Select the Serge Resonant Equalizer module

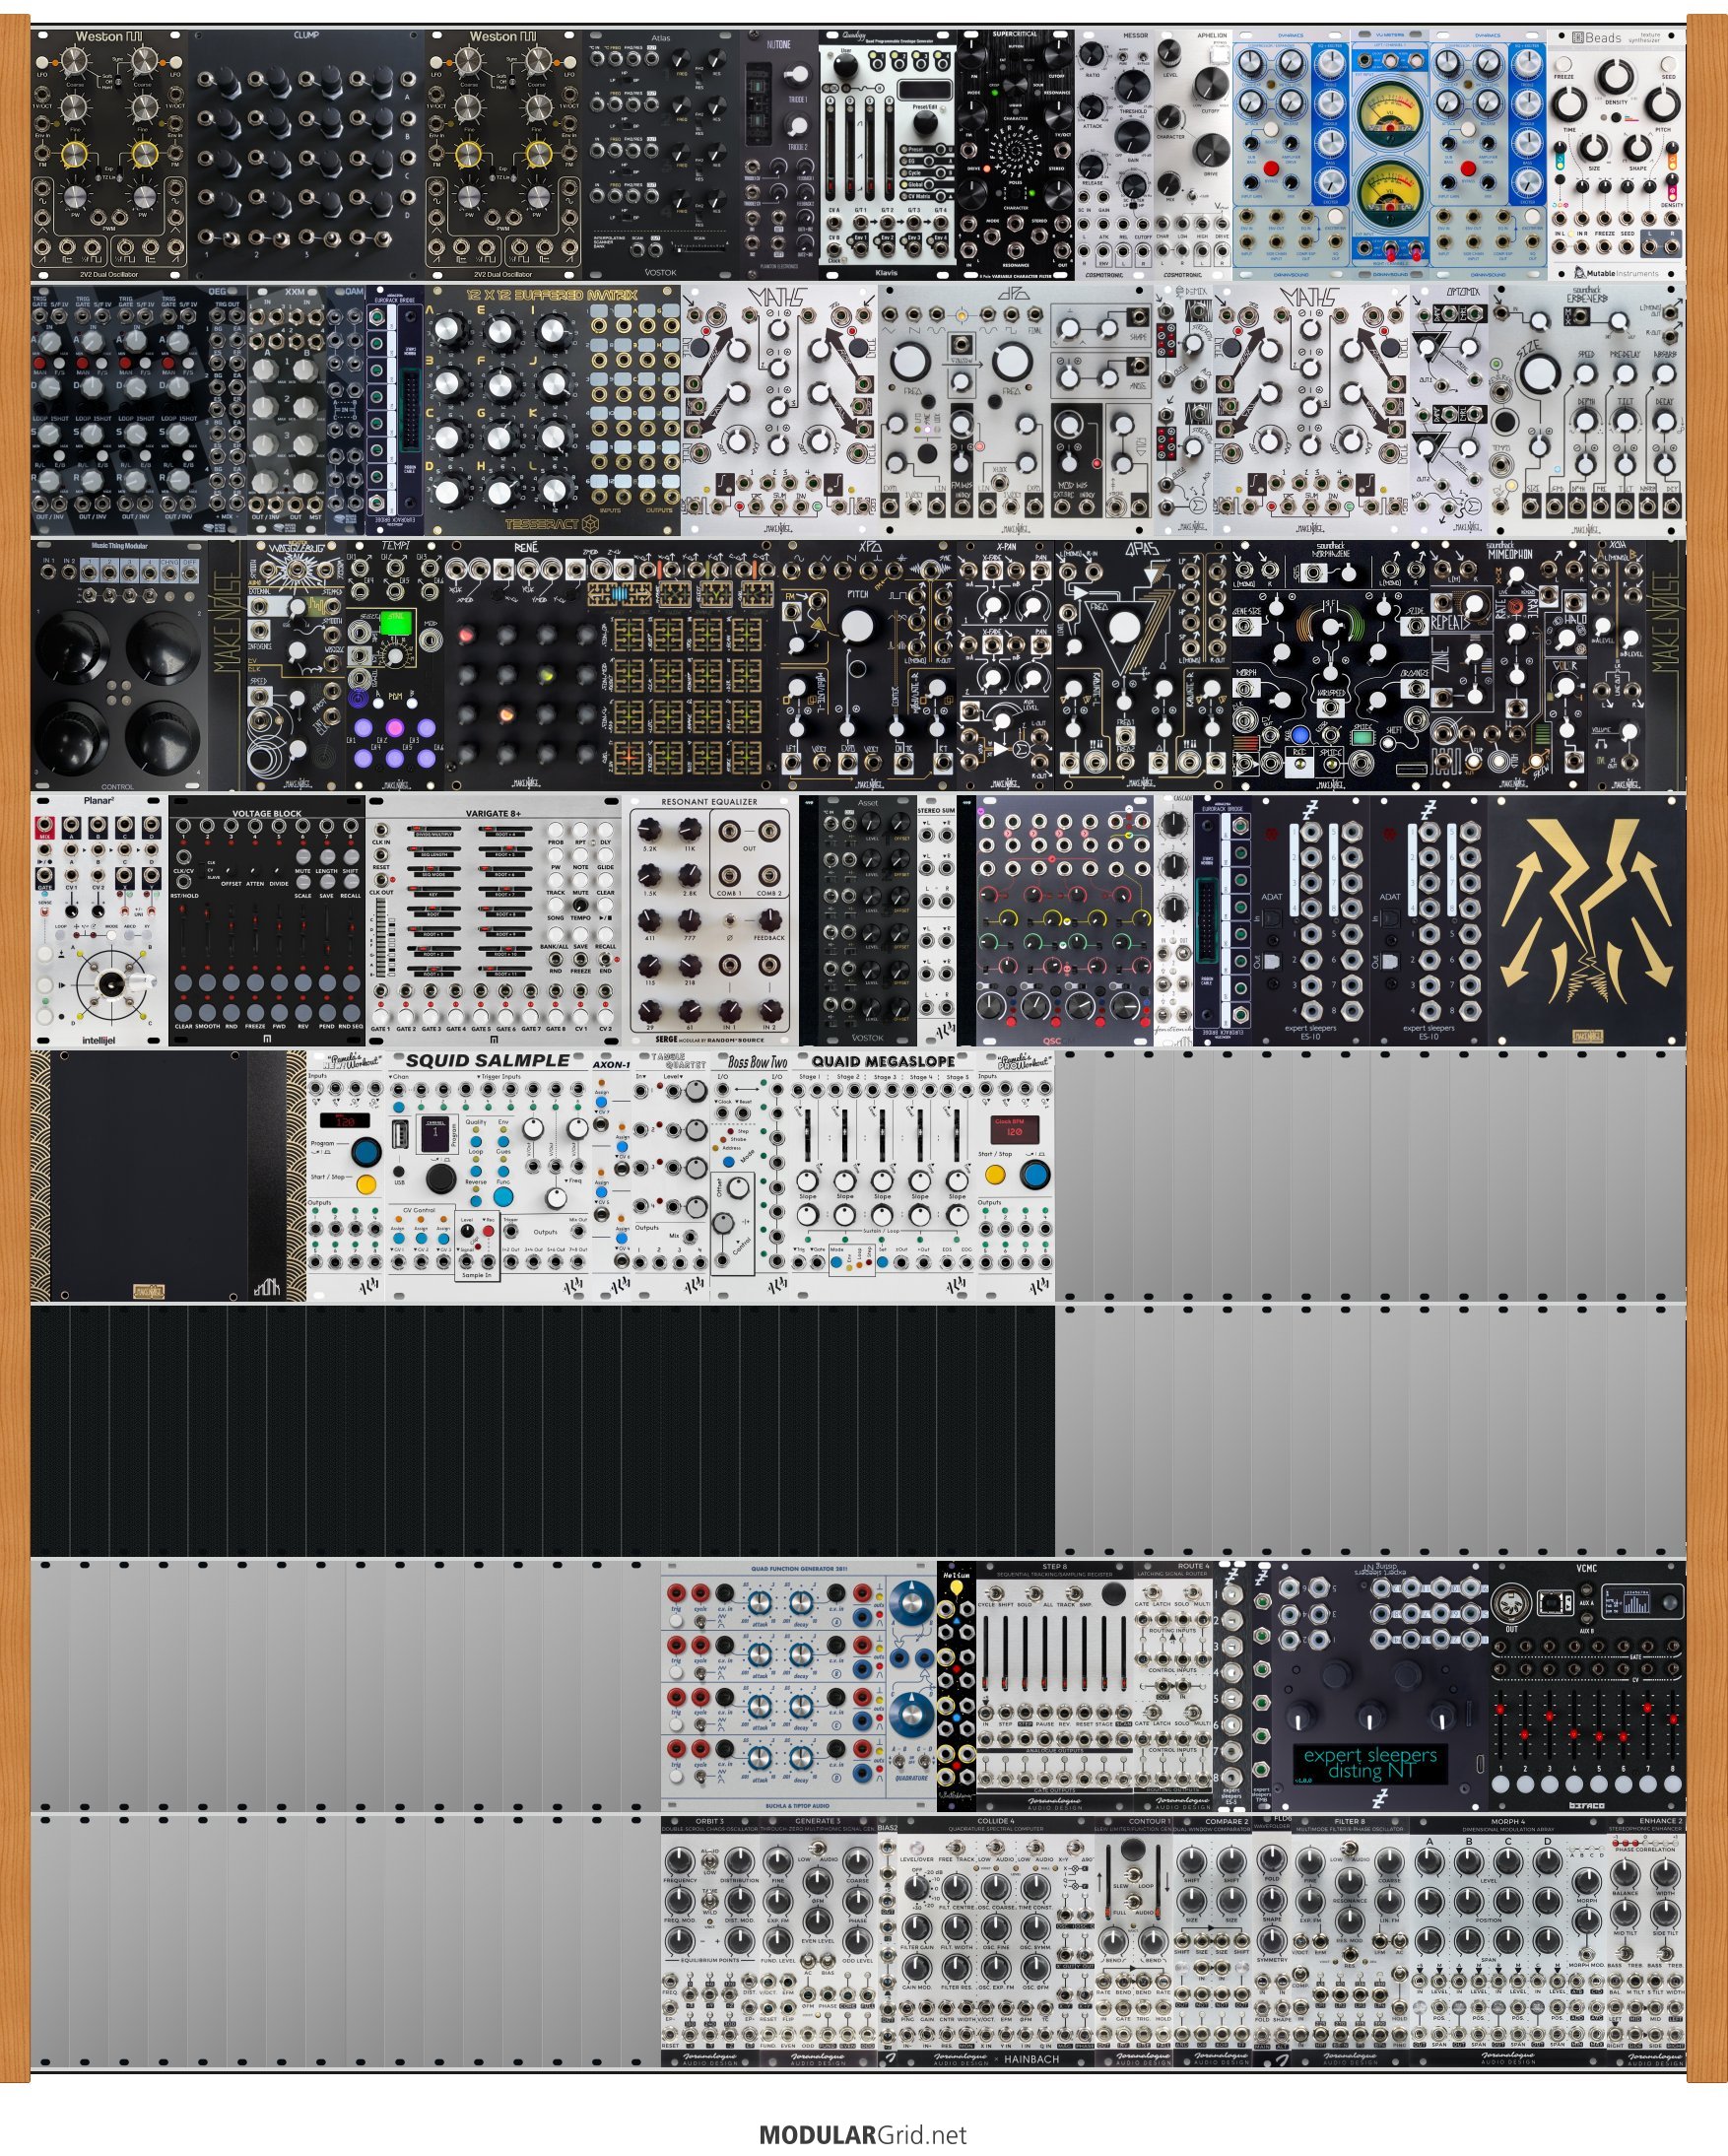[710, 920]
